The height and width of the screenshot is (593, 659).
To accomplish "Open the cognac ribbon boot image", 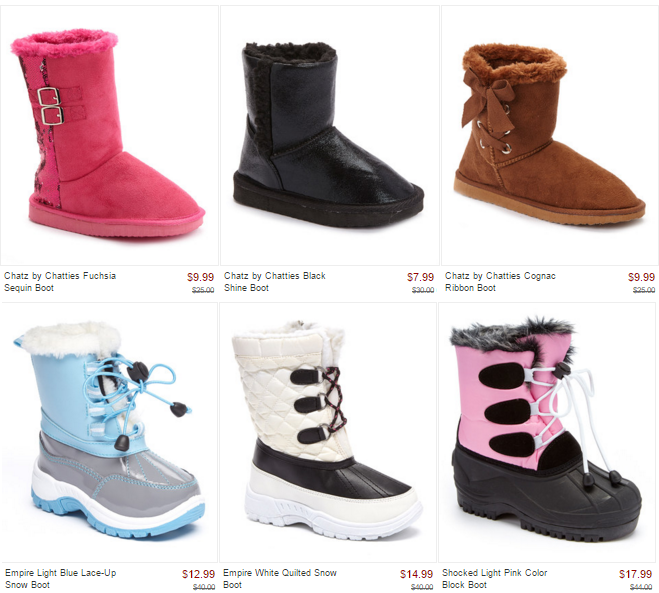I will 550,135.
